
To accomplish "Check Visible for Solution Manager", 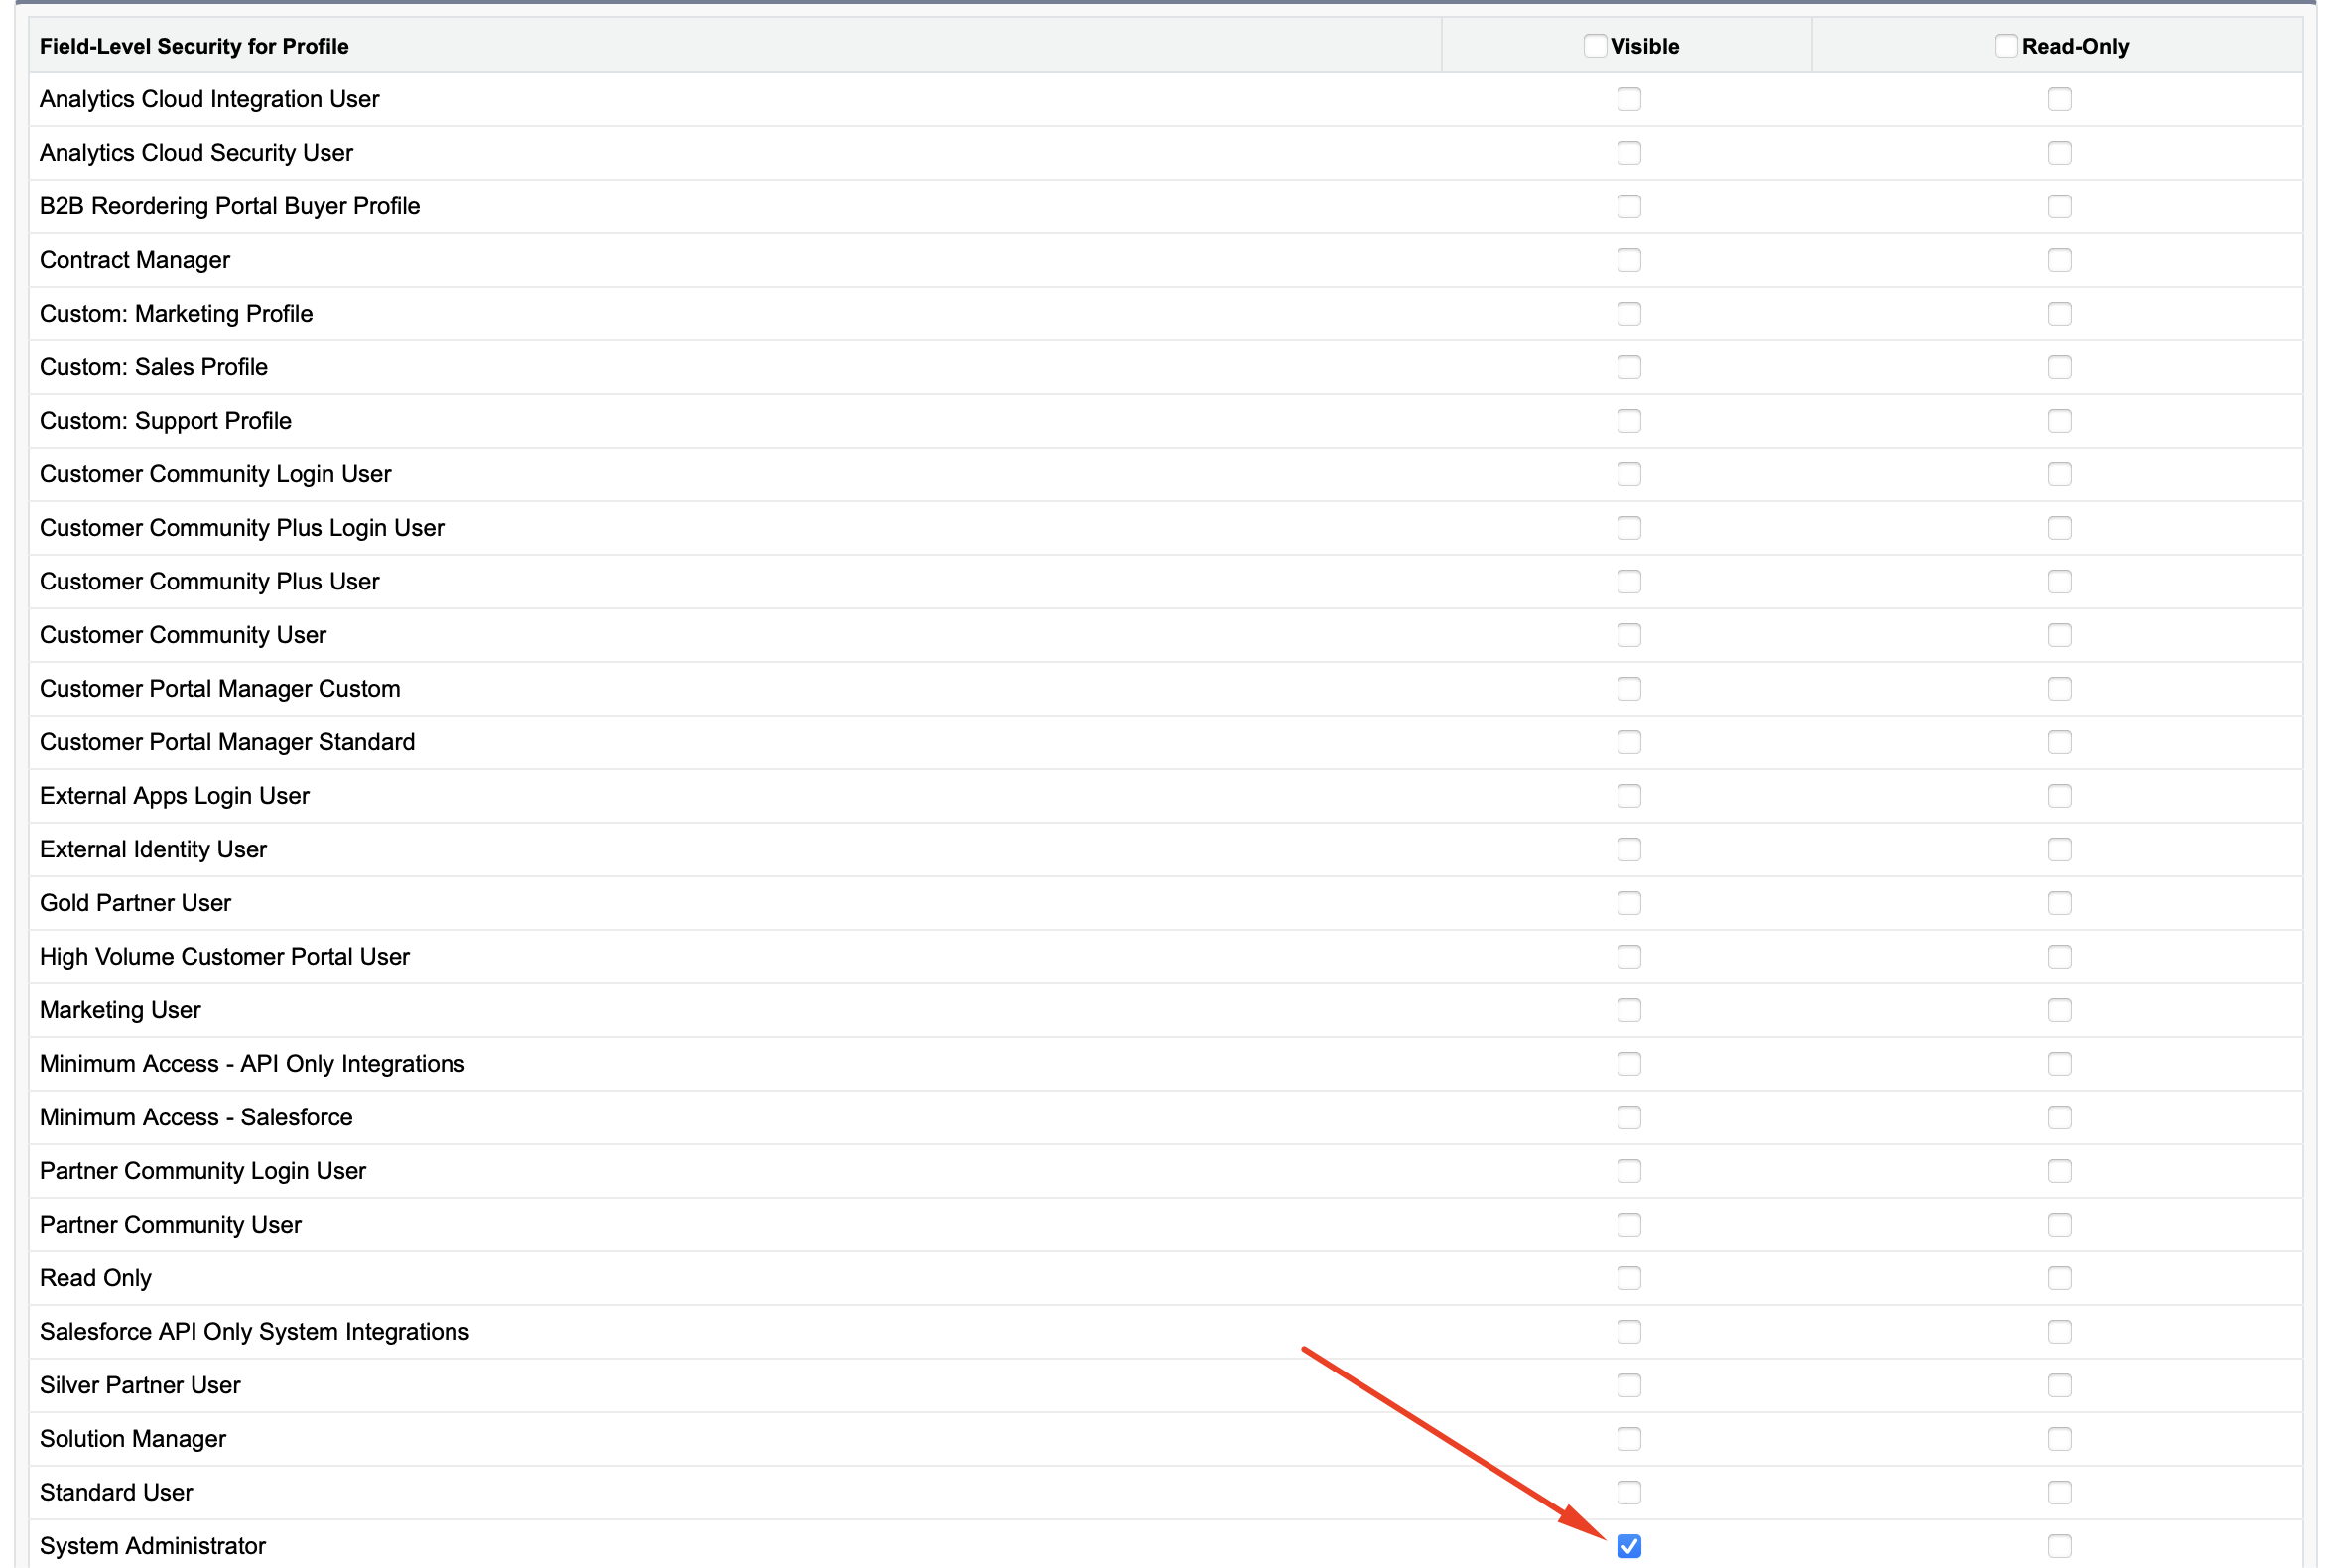I will pos(1629,1439).
